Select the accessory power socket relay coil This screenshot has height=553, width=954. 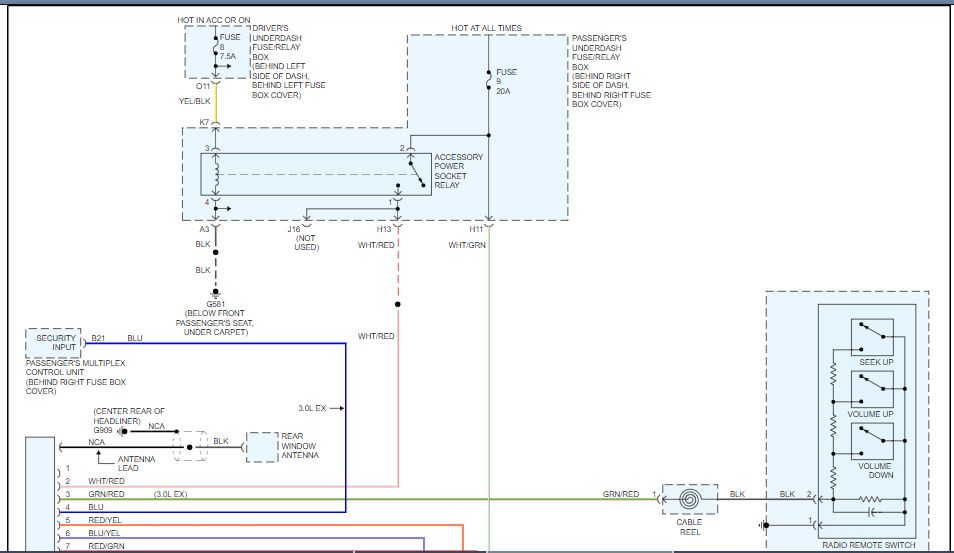tap(214, 175)
